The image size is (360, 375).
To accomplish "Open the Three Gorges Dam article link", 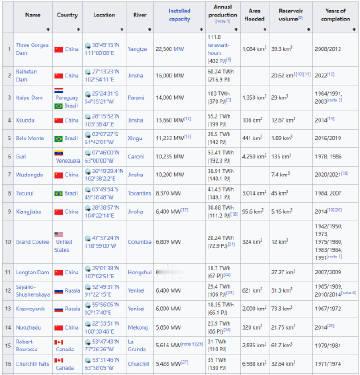I will click(32, 49).
